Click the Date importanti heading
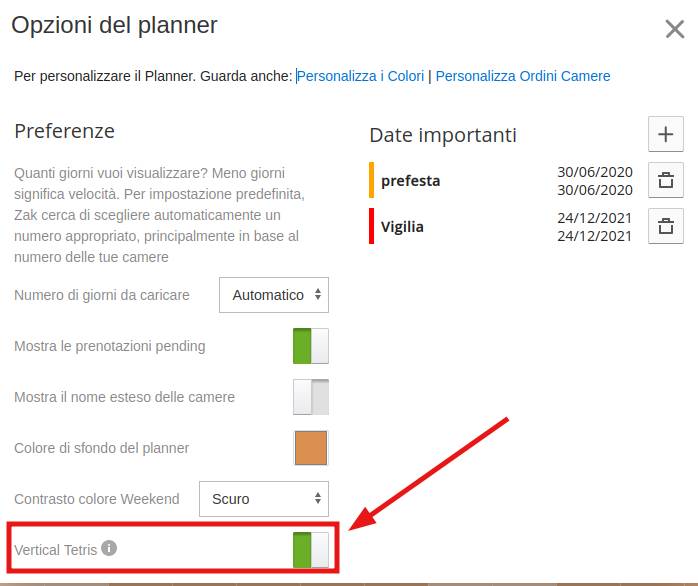This screenshot has height=586, width=698. pos(443,135)
